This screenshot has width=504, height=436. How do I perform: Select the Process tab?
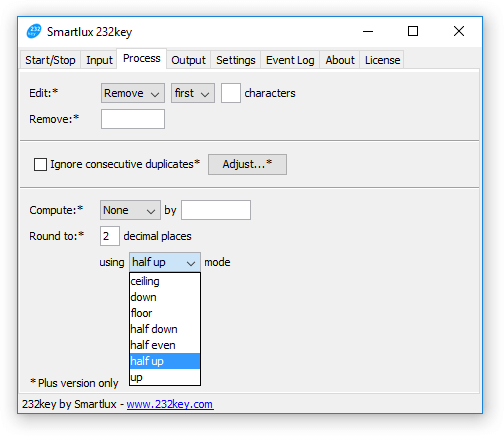[x=142, y=58]
